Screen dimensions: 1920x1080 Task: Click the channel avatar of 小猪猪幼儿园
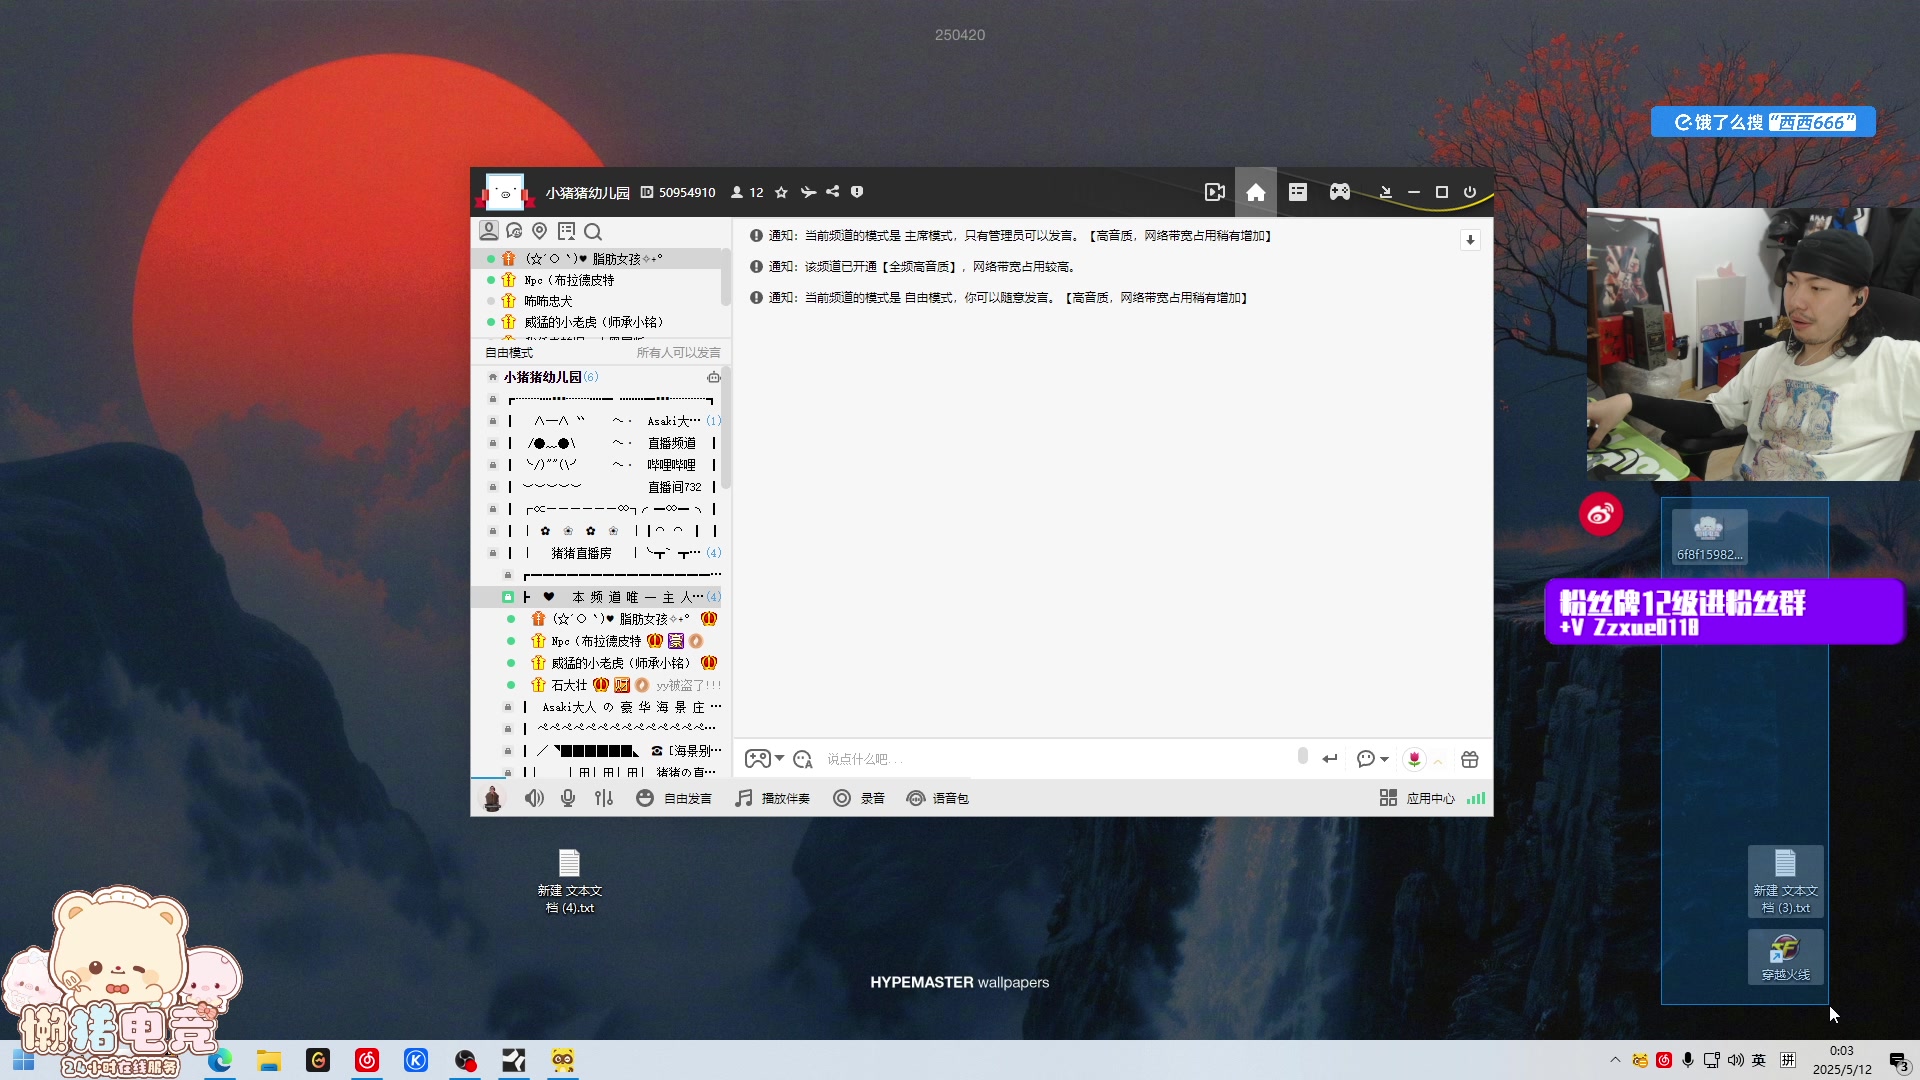pyautogui.click(x=505, y=191)
